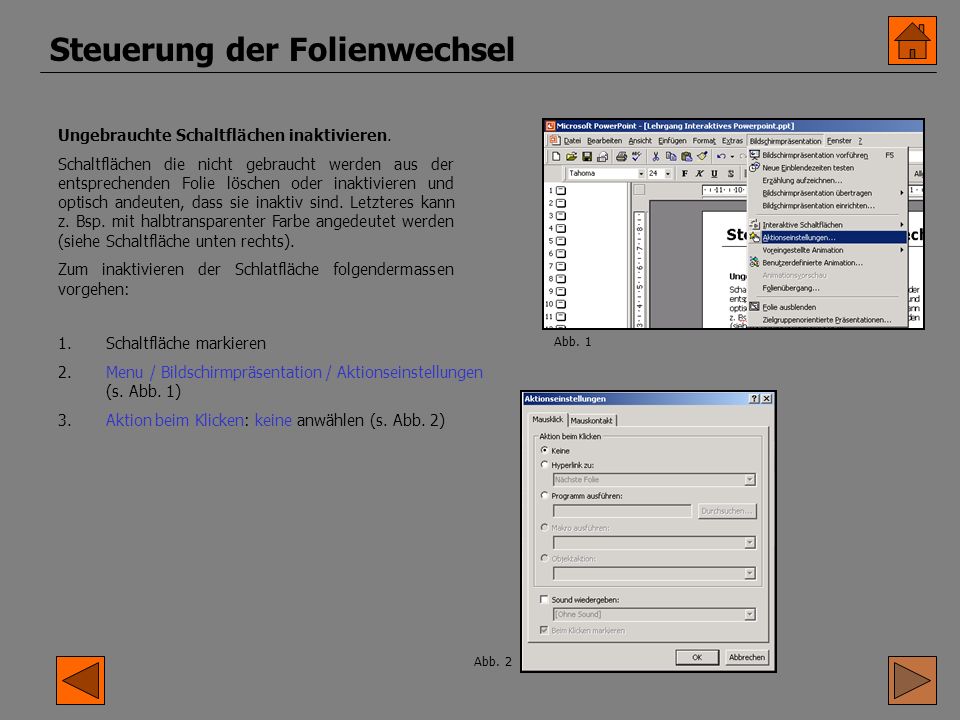The image size is (960, 720).
Task: Select the Hyperlink zu radio button
Action: click(x=544, y=465)
